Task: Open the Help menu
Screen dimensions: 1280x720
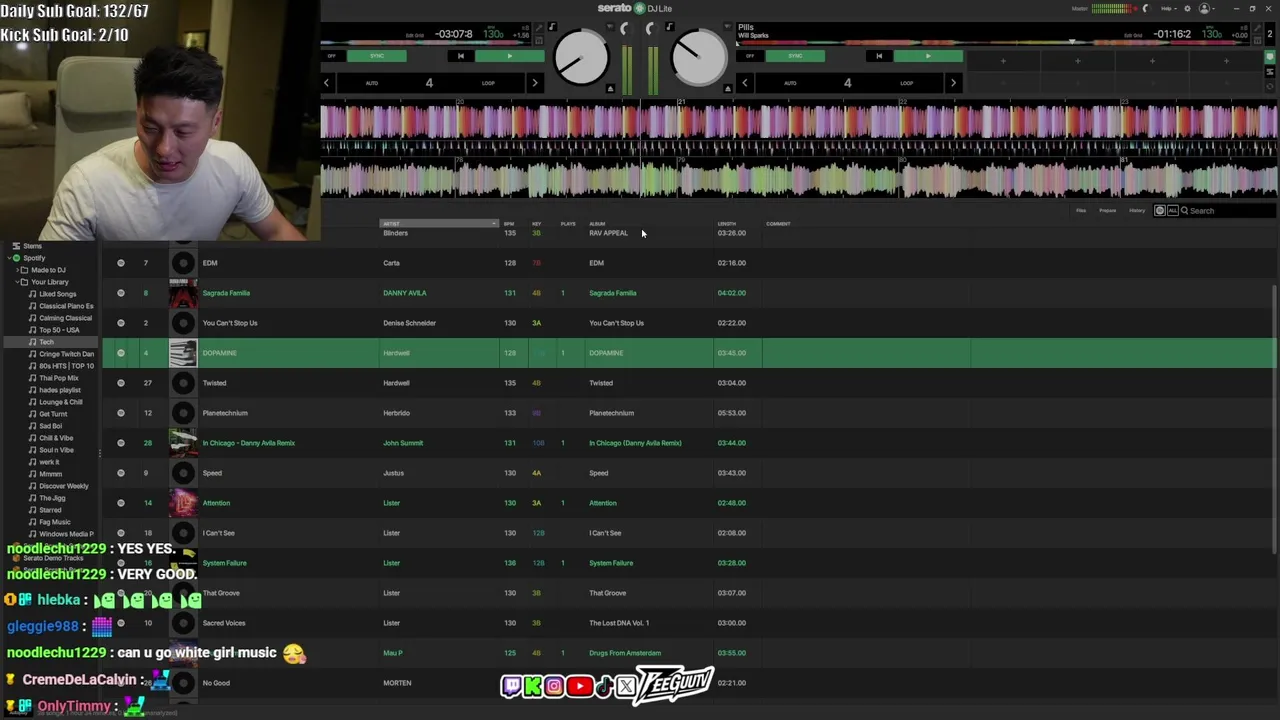Action: pyautogui.click(x=1168, y=8)
